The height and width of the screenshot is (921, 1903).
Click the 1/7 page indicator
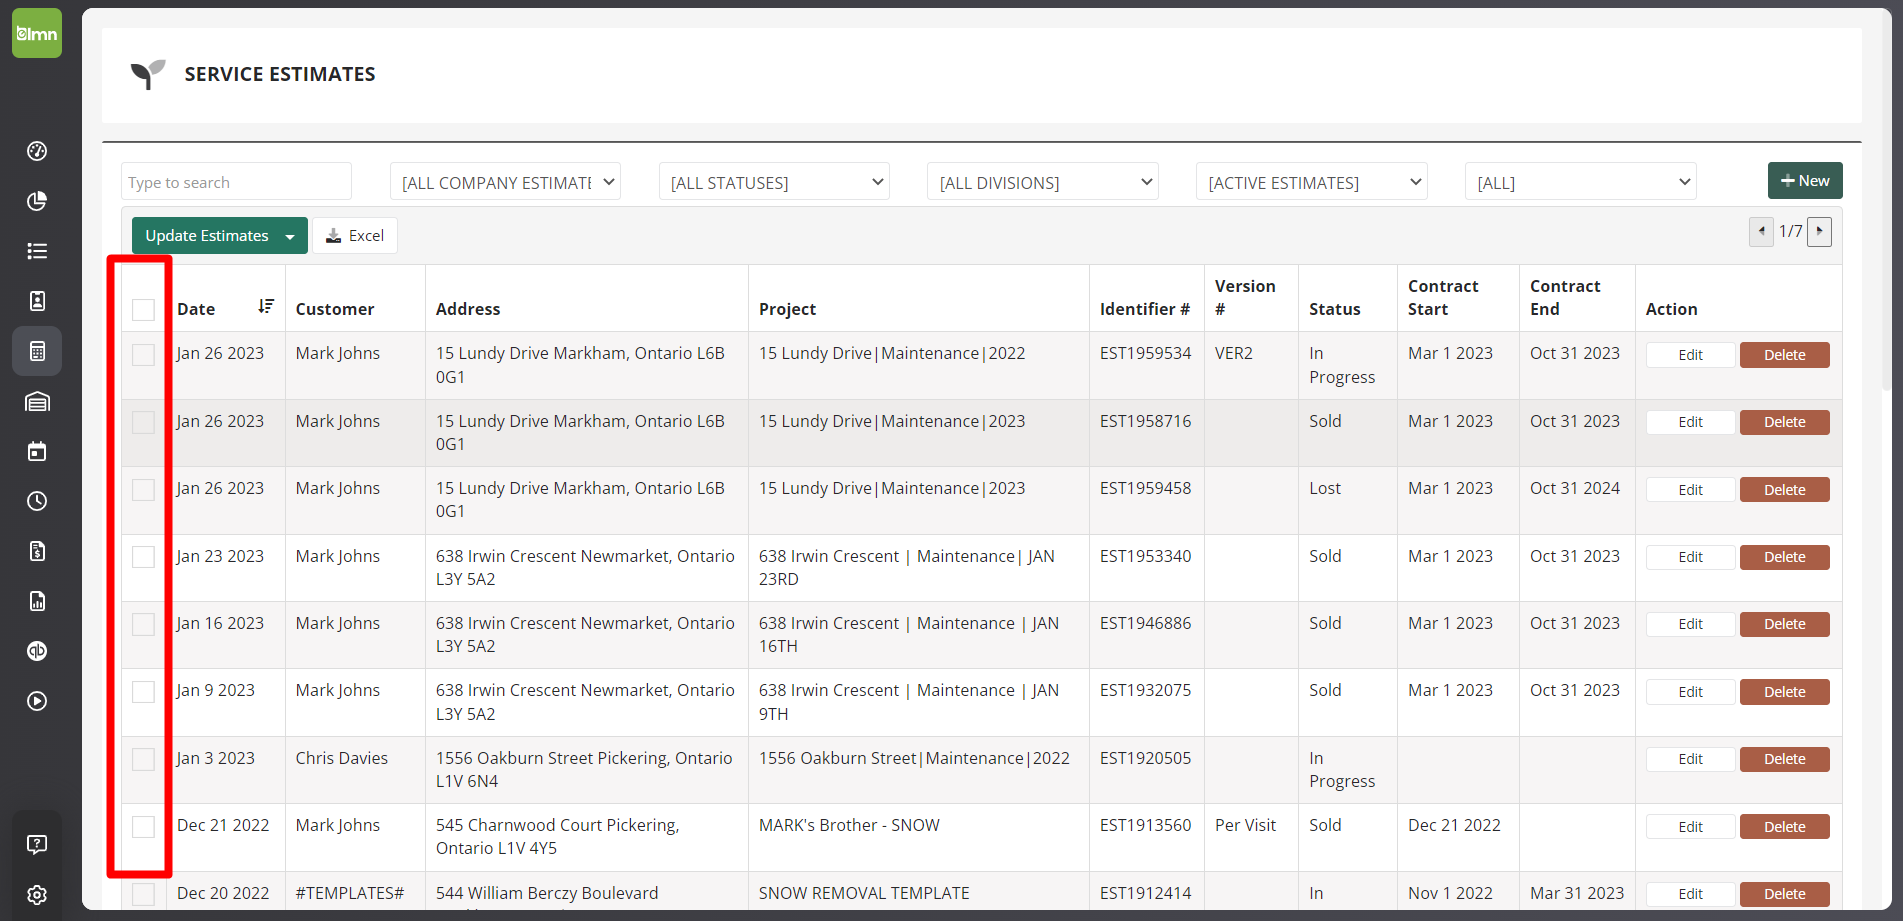[1790, 232]
